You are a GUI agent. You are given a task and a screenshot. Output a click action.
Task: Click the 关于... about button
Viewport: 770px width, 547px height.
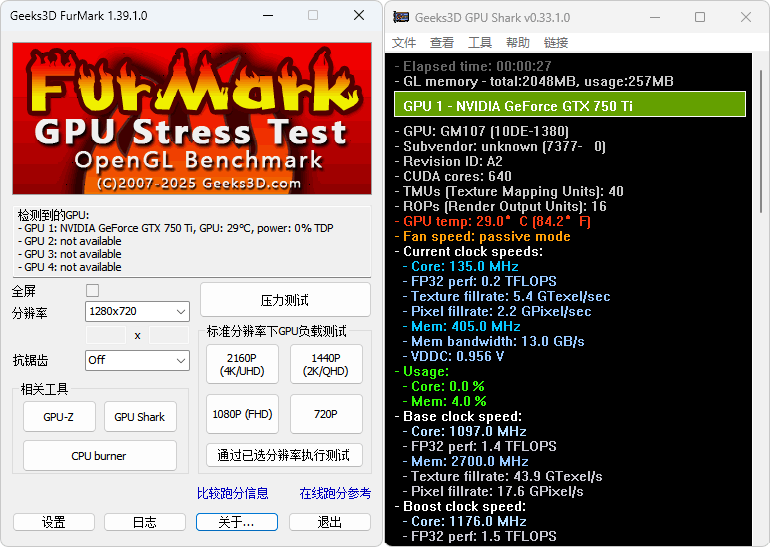pos(237,522)
